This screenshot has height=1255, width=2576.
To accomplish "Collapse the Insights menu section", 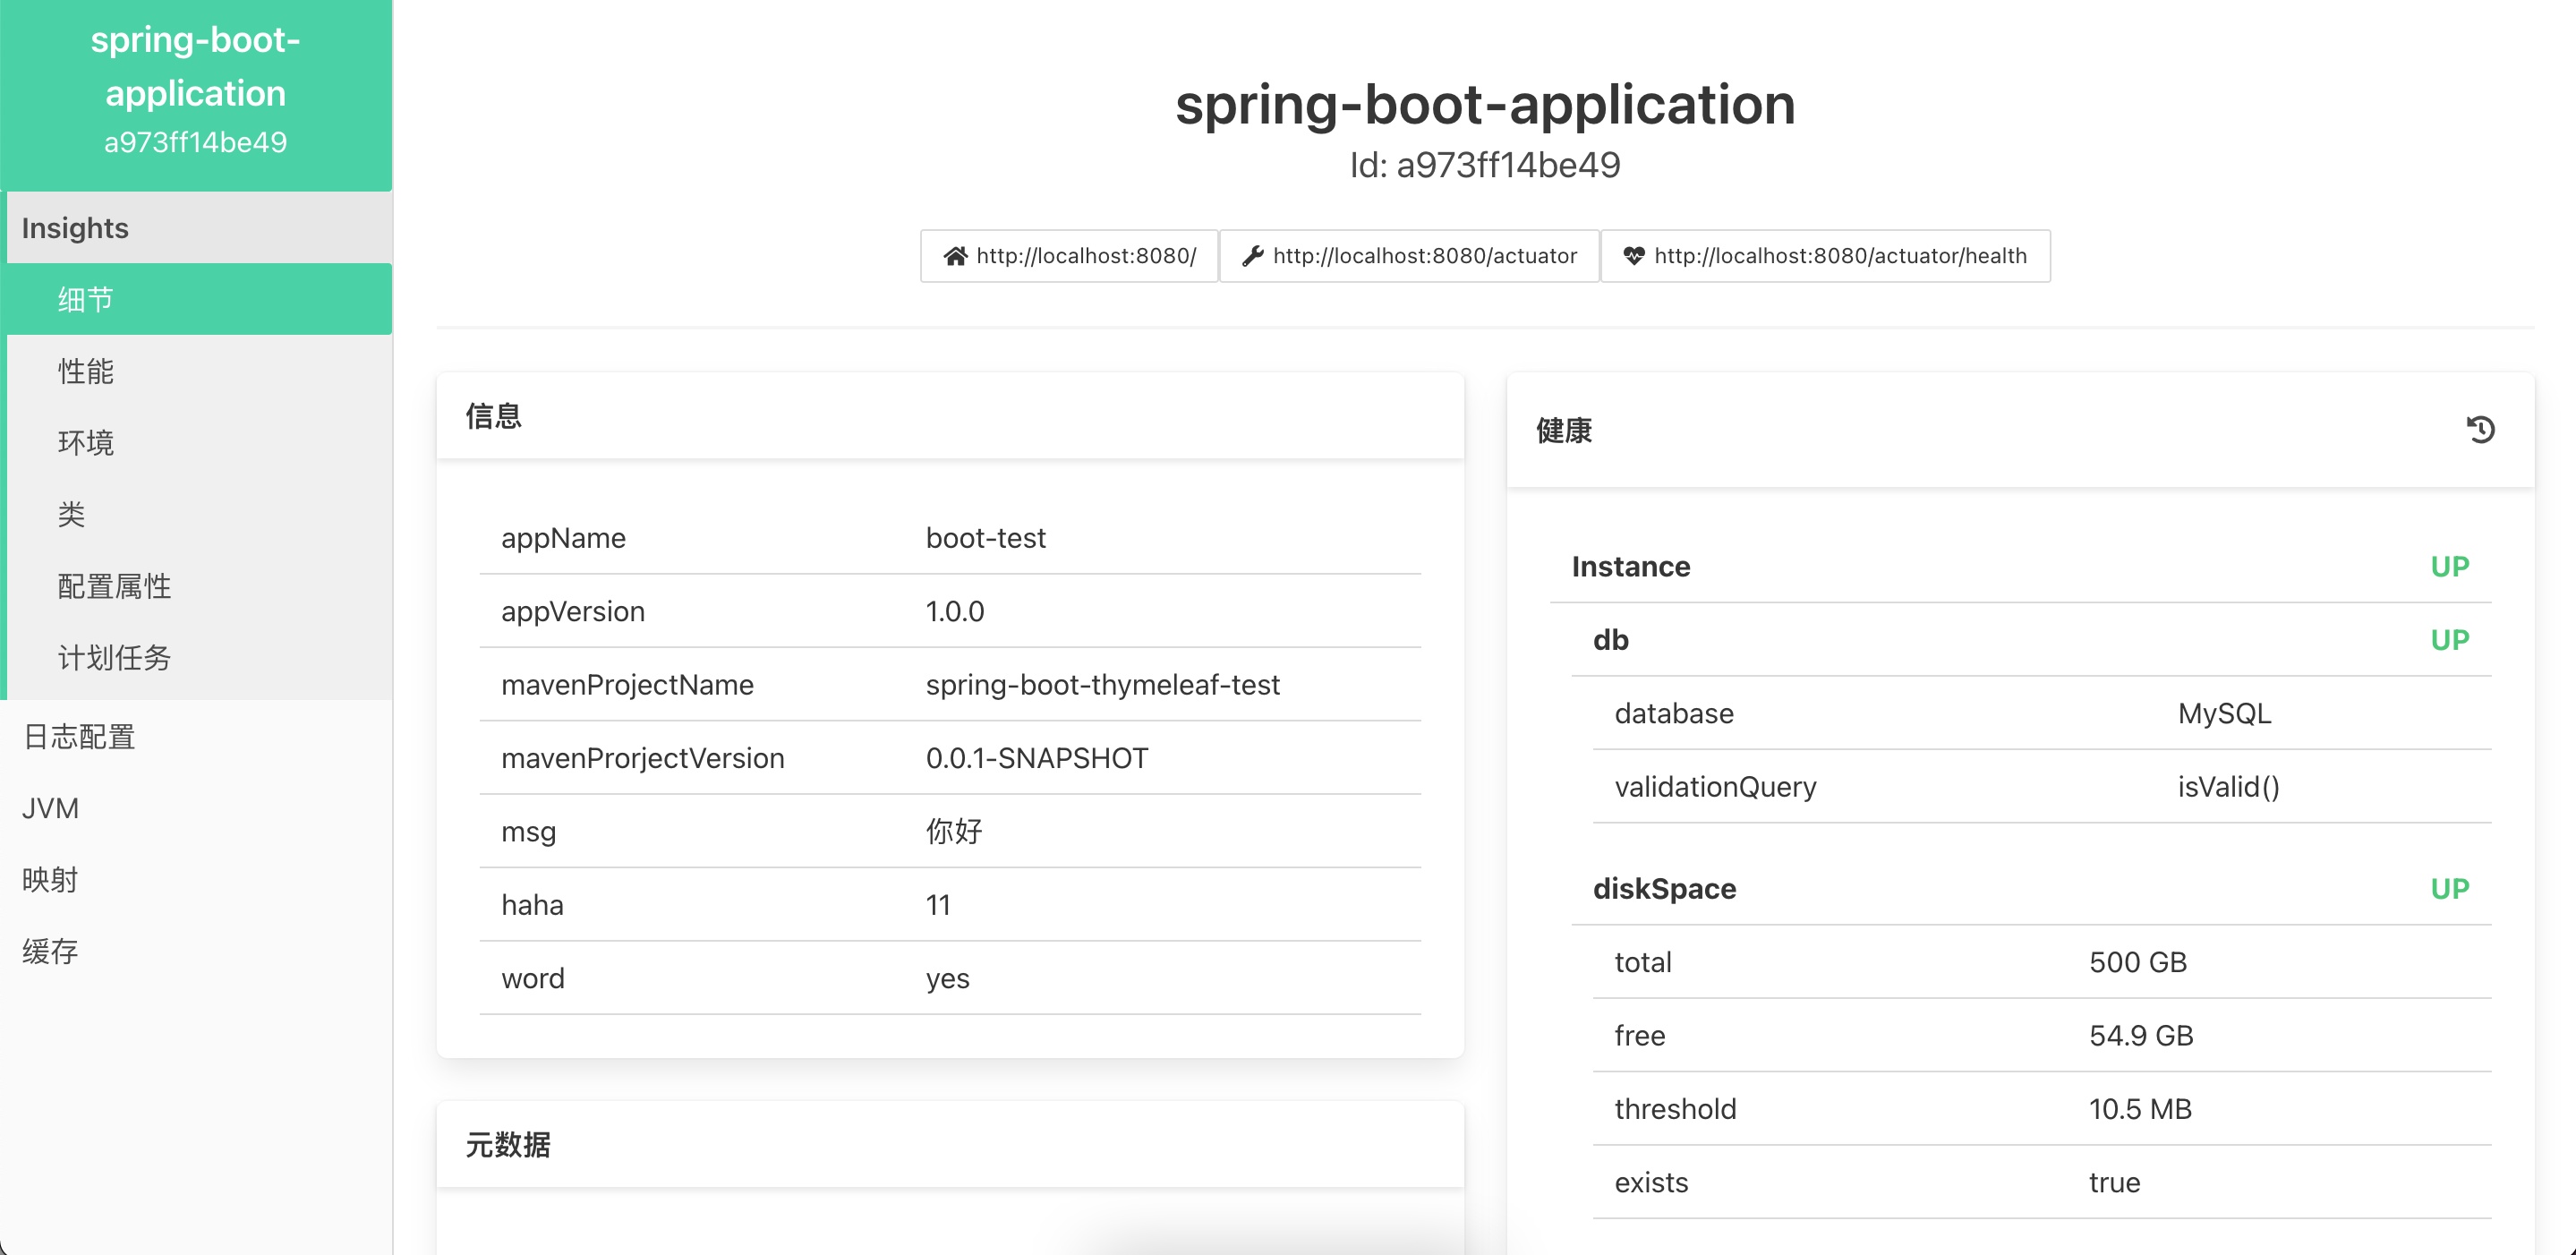I will (x=75, y=228).
